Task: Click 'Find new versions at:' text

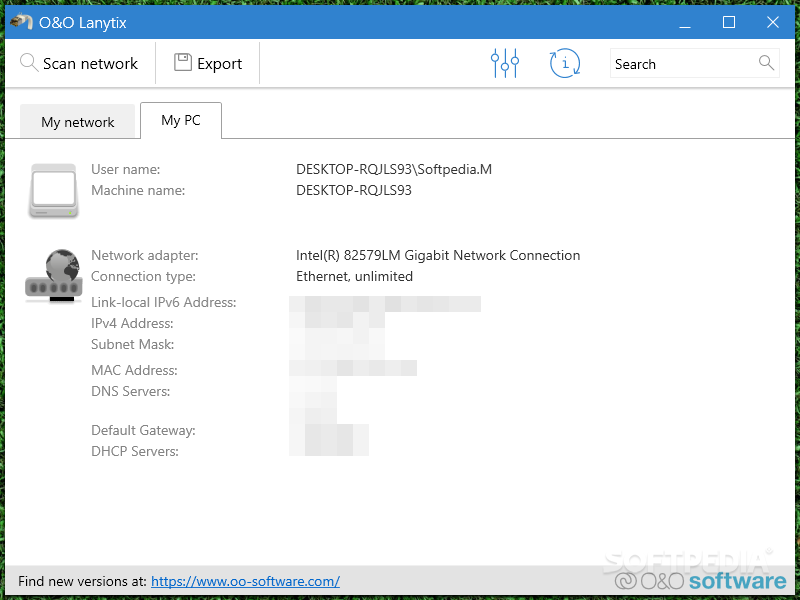Action: pos(82,581)
